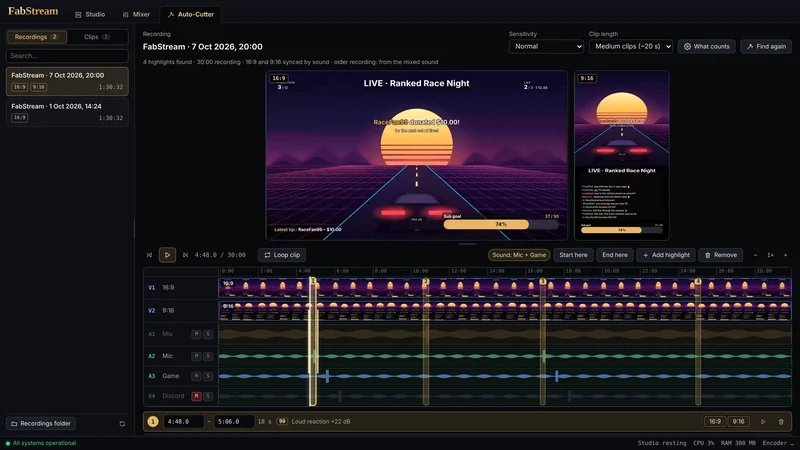This screenshot has height=450, width=800.
Task: Click the FabStream logo
Action: coord(33,11)
